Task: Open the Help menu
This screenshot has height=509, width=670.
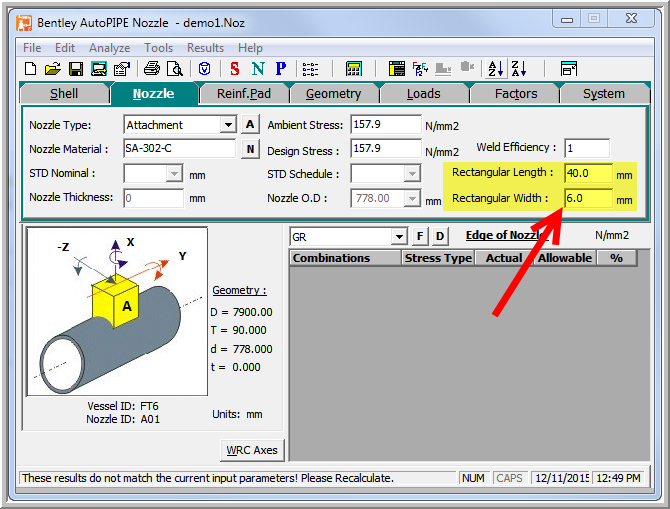Action: tap(250, 48)
